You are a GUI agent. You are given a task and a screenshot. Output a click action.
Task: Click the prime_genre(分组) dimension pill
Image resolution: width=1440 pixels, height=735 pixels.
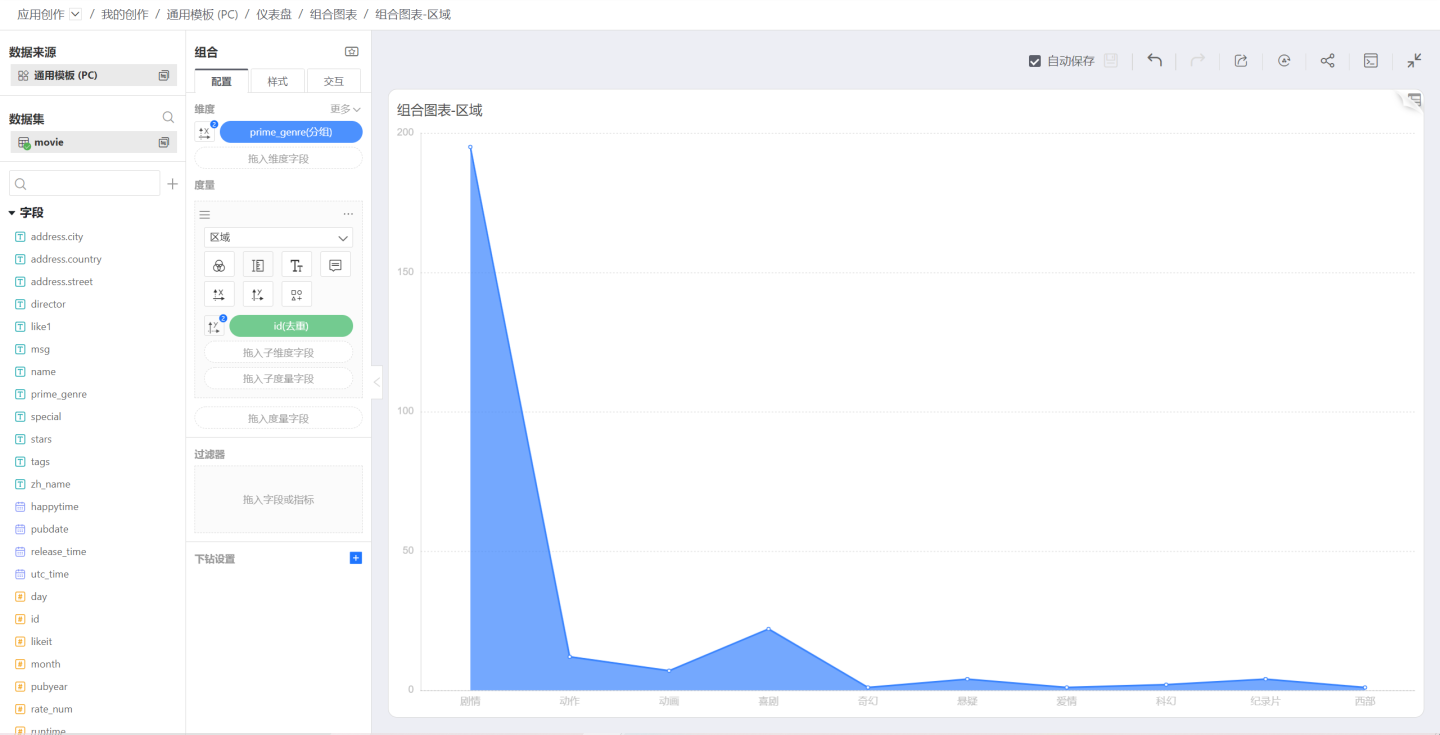click(291, 132)
